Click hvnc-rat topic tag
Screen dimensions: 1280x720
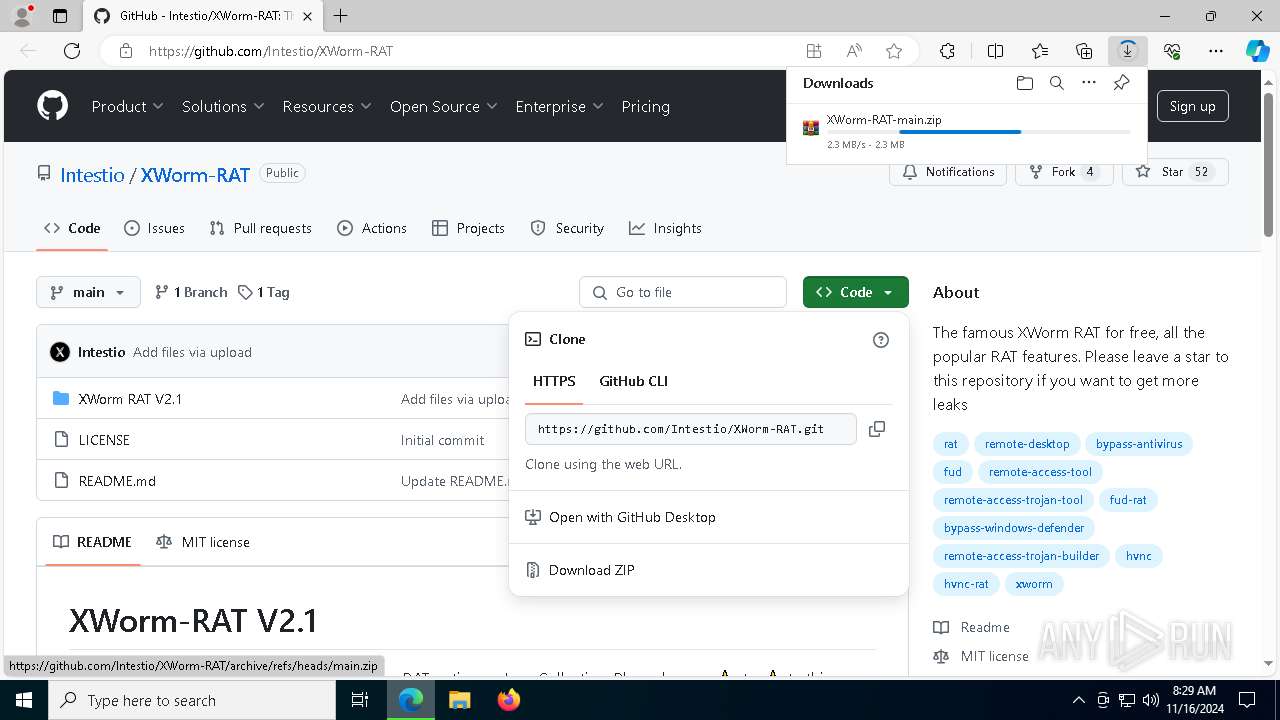966,584
